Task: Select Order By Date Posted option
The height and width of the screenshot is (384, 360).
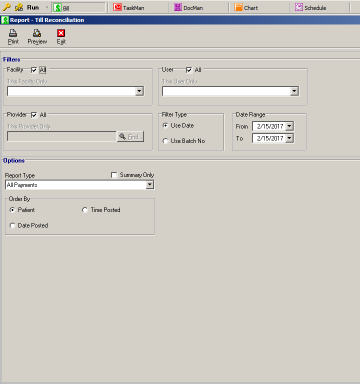Action: pos(12,226)
